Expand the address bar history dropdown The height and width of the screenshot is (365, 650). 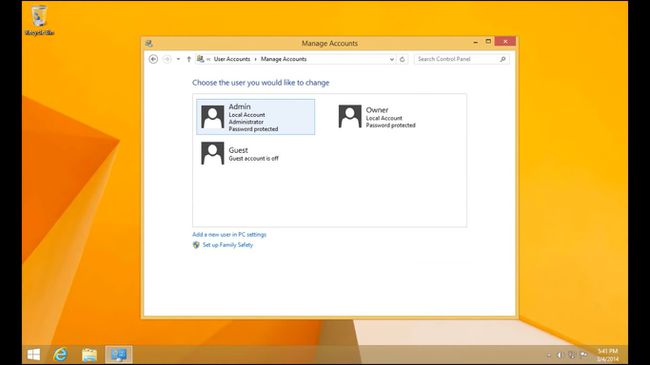pyautogui.click(x=392, y=59)
